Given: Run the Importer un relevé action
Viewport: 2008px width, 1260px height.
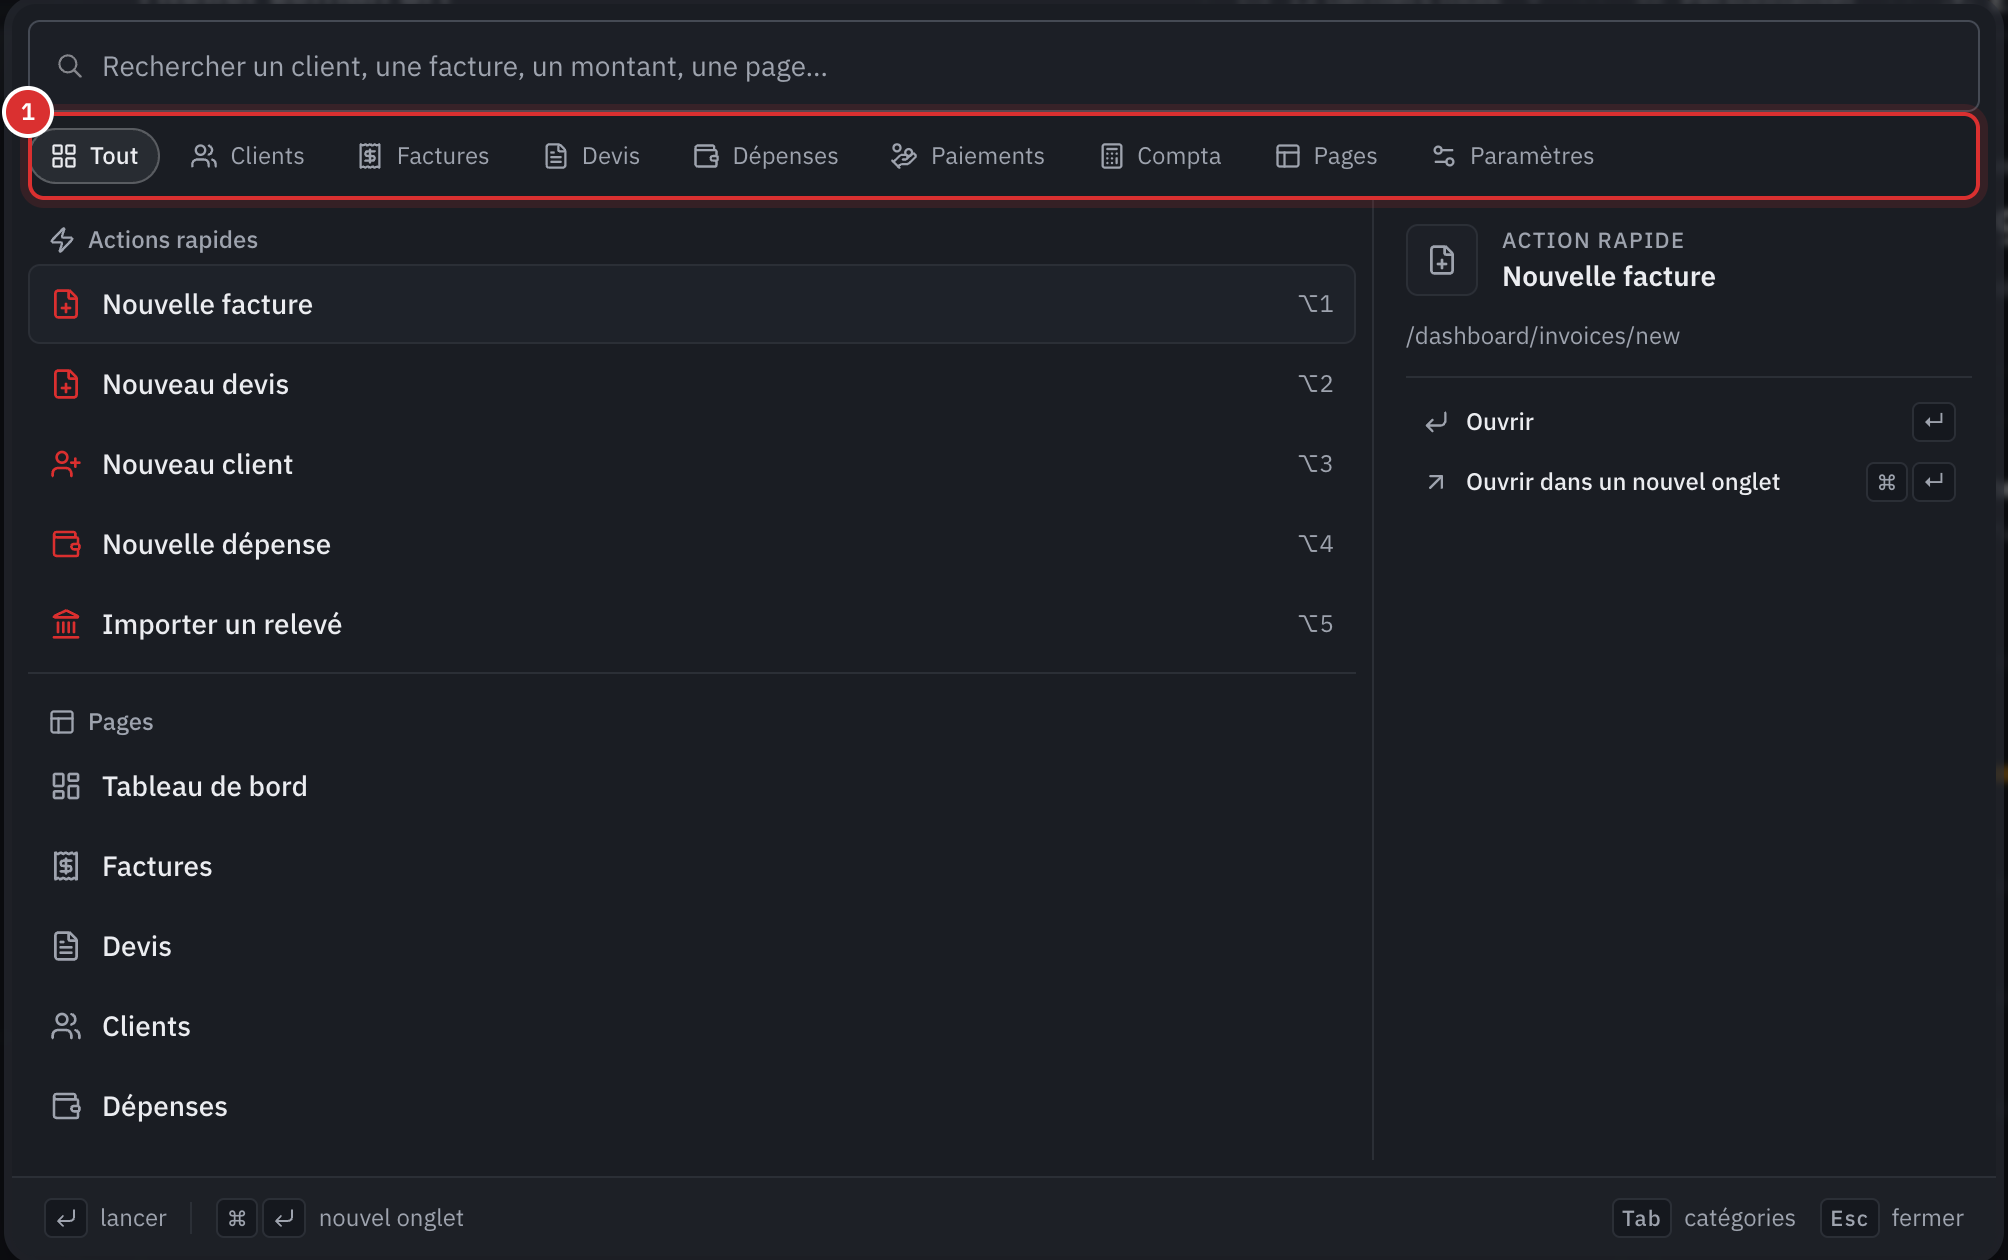Looking at the screenshot, I should 692,624.
